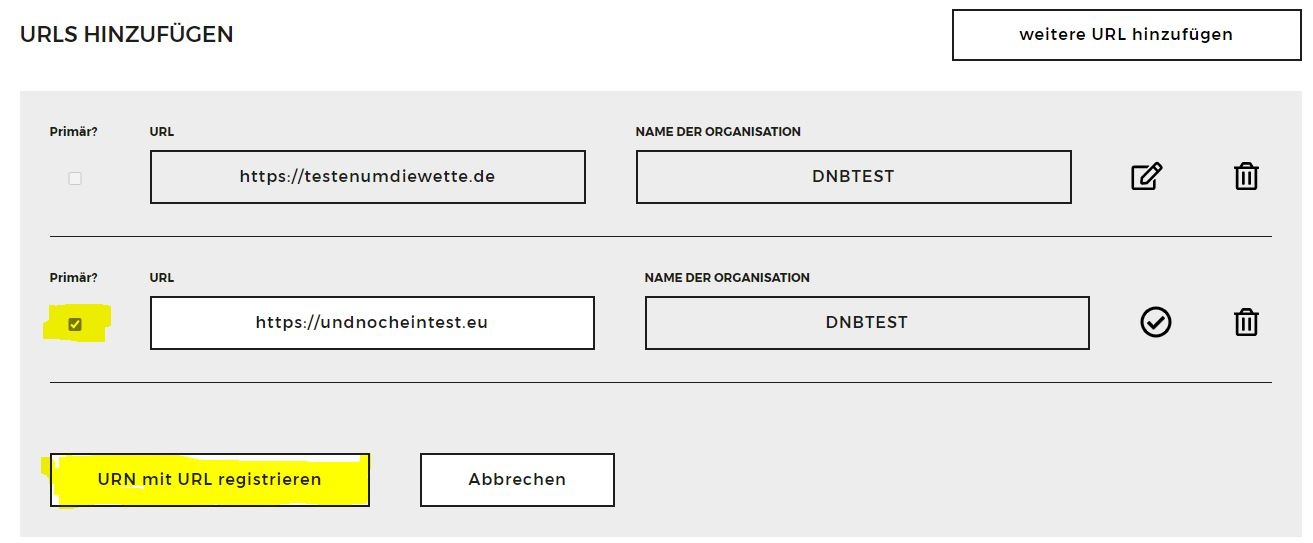Click the first row's 'NAME DER ORGANISATION' label

(718, 132)
